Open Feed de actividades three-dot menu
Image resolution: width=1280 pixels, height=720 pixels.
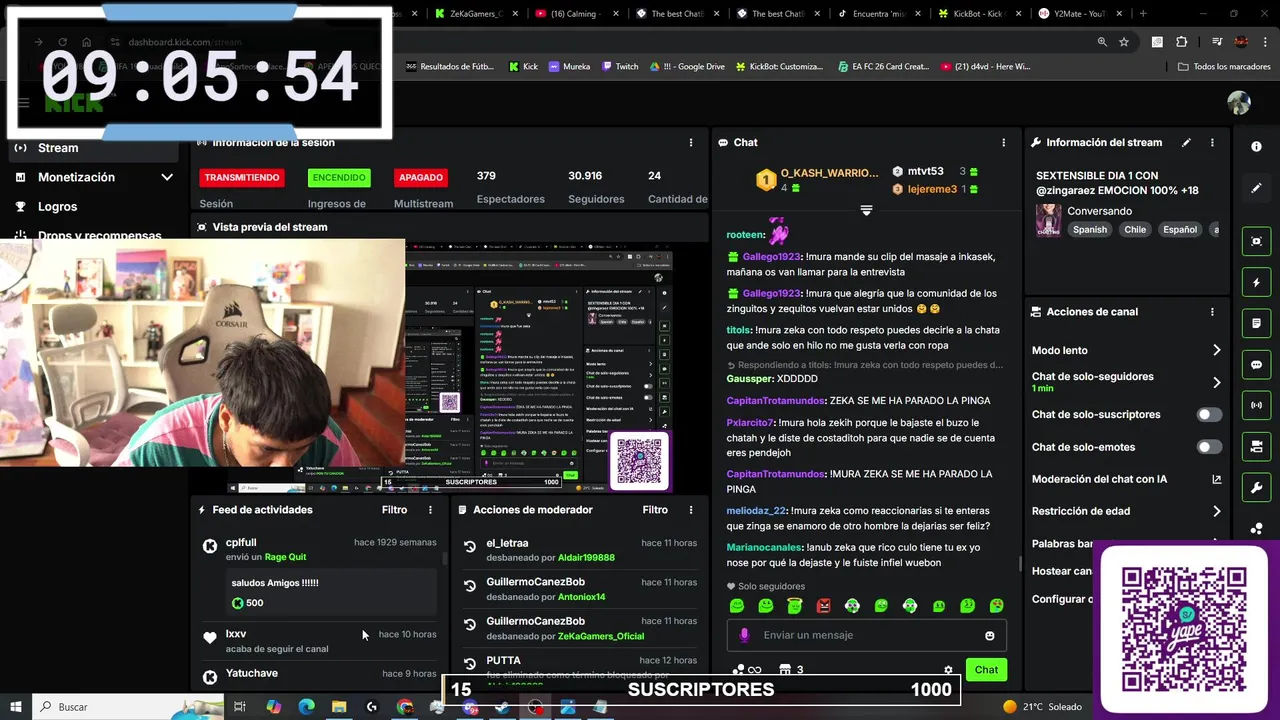tap(431, 510)
